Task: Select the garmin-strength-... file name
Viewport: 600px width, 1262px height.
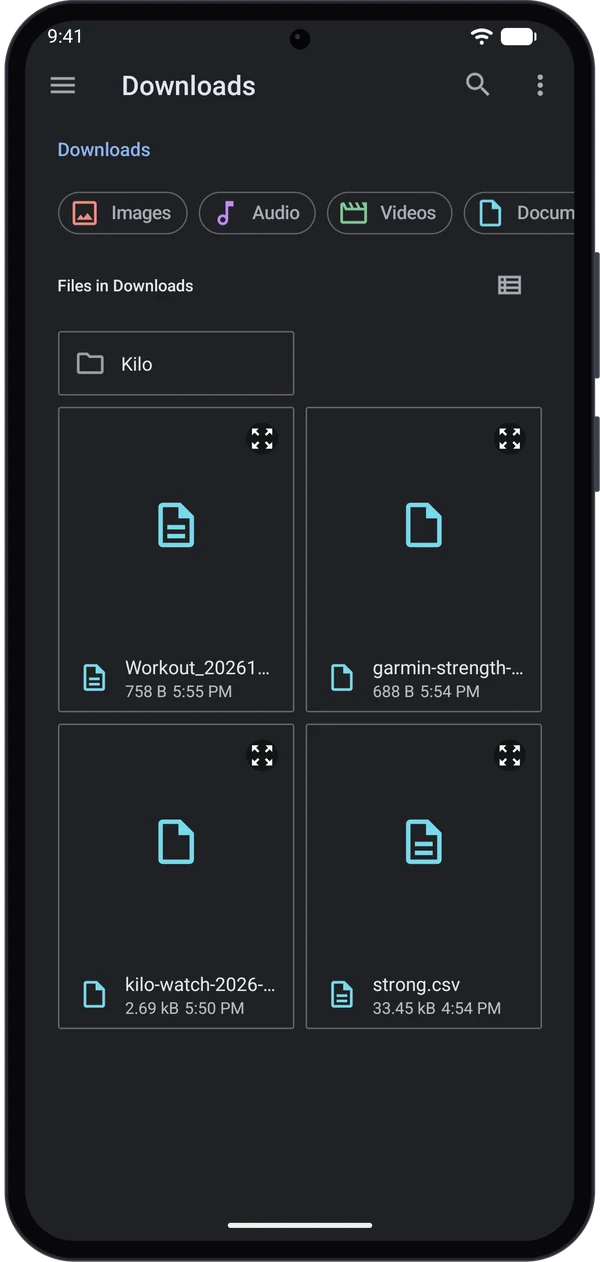Action: [x=447, y=668]
